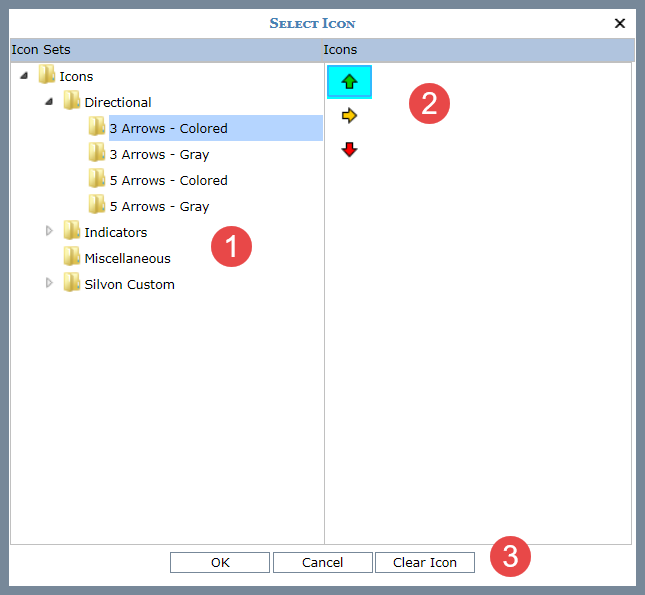645x595 pixels.
Task: Close the Select Icon dialog
Action: 620,22
